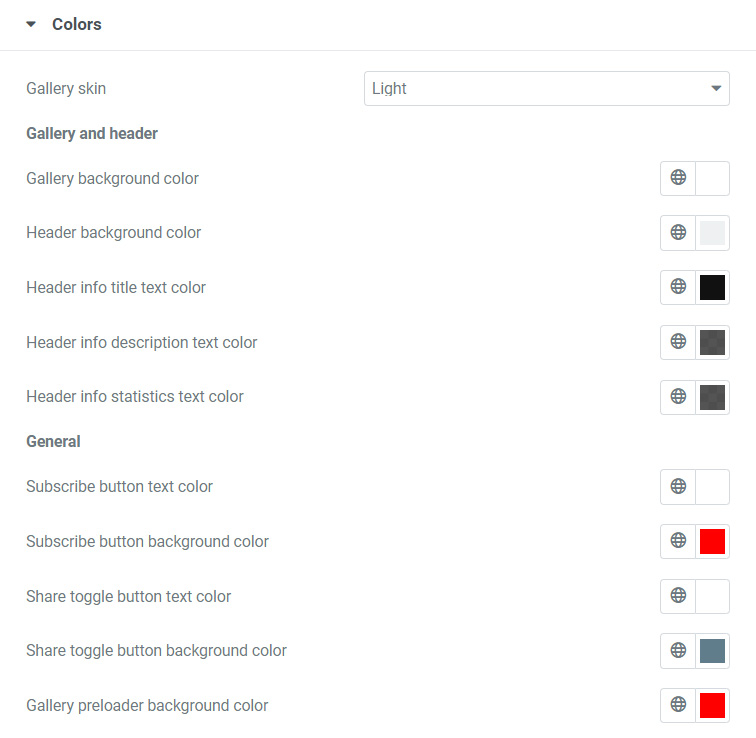756x738 pixels.
Task: Click globe icon for Gallery background color
Action: (x=678, y=178)
